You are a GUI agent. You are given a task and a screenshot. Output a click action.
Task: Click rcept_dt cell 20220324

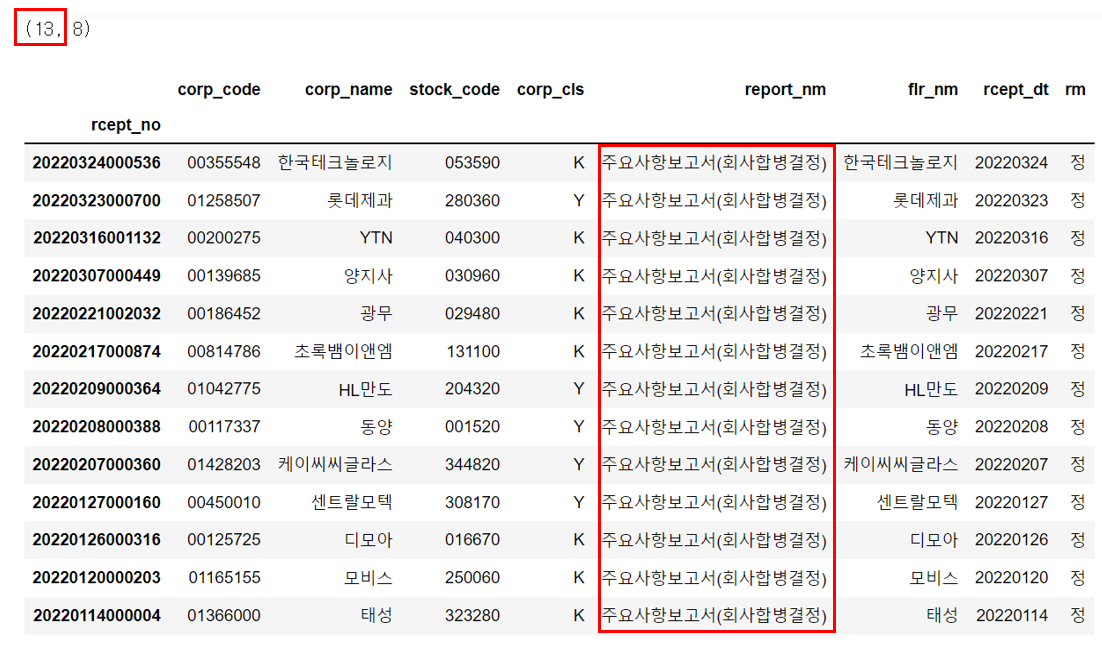click(1011, 163)
